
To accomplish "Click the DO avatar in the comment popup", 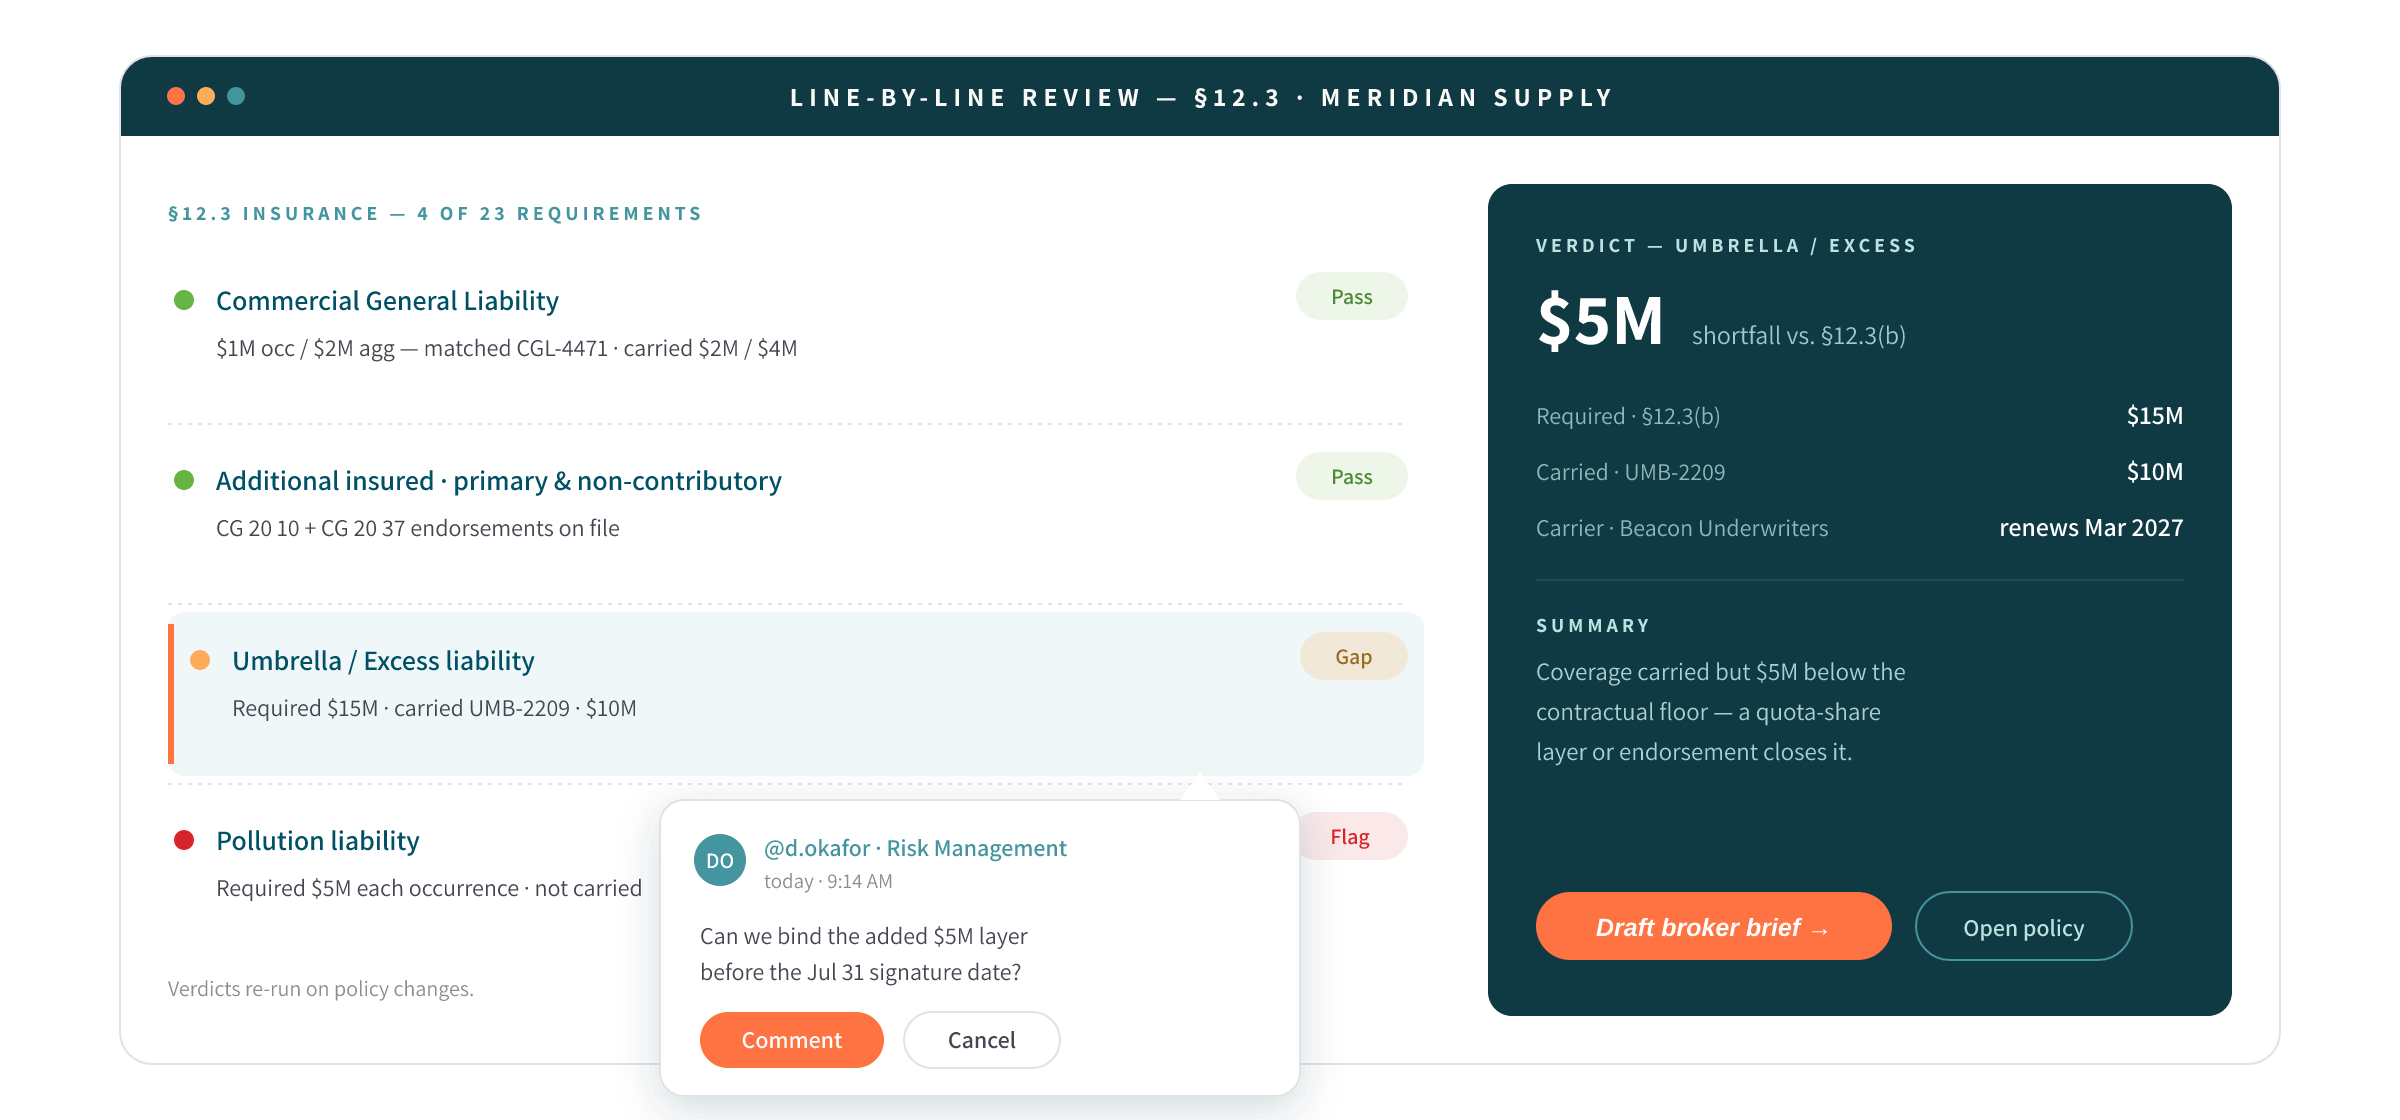I will coord(720,860).
